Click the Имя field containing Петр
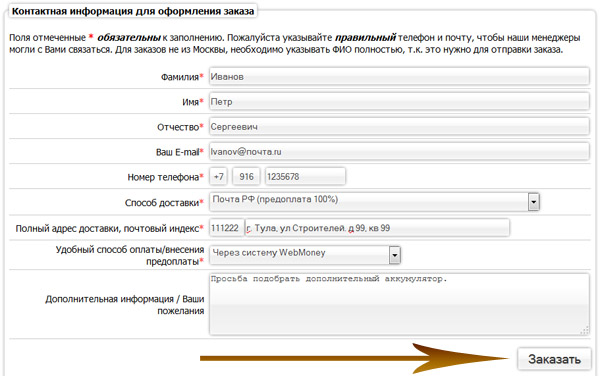Image resolution: width=600 pixels, height=376 pixels. (x=399, y=101)
